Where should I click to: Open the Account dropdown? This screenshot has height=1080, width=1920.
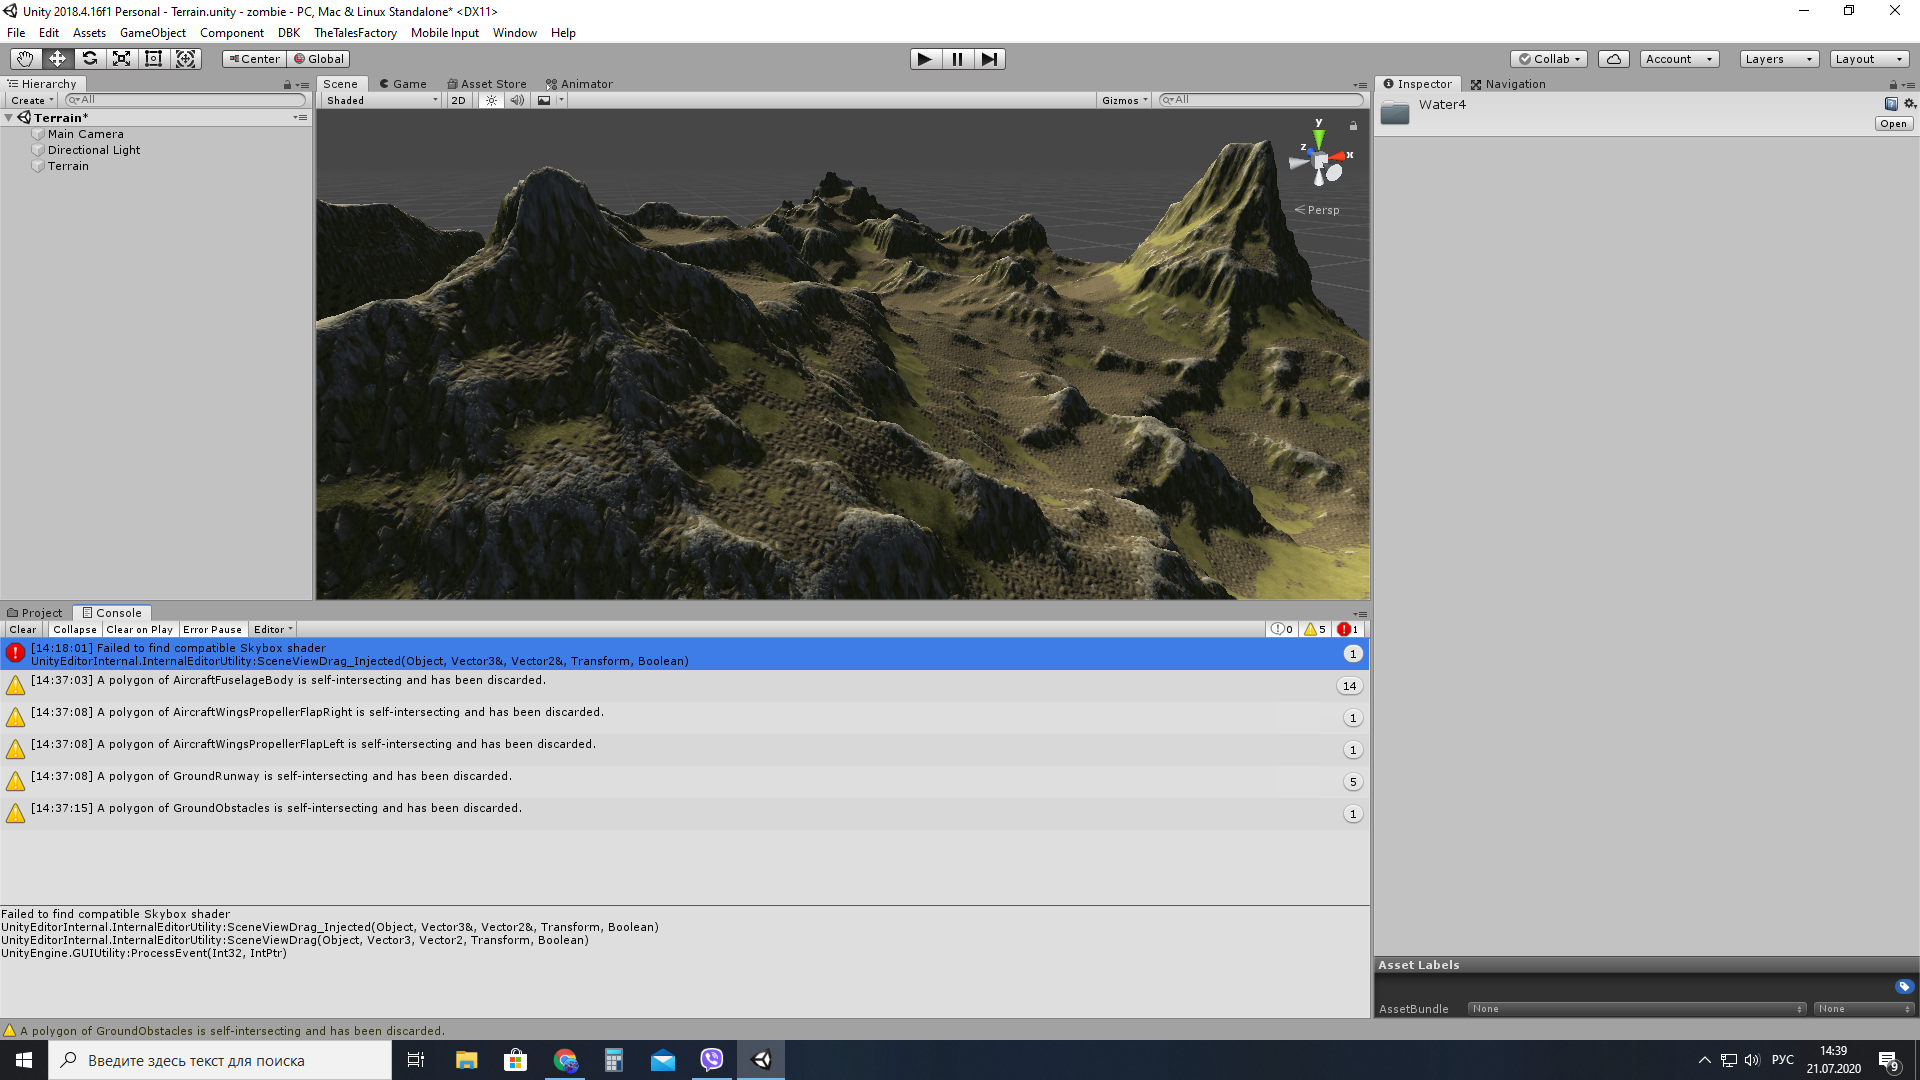pyautogui.click(x=1679, y=59)
